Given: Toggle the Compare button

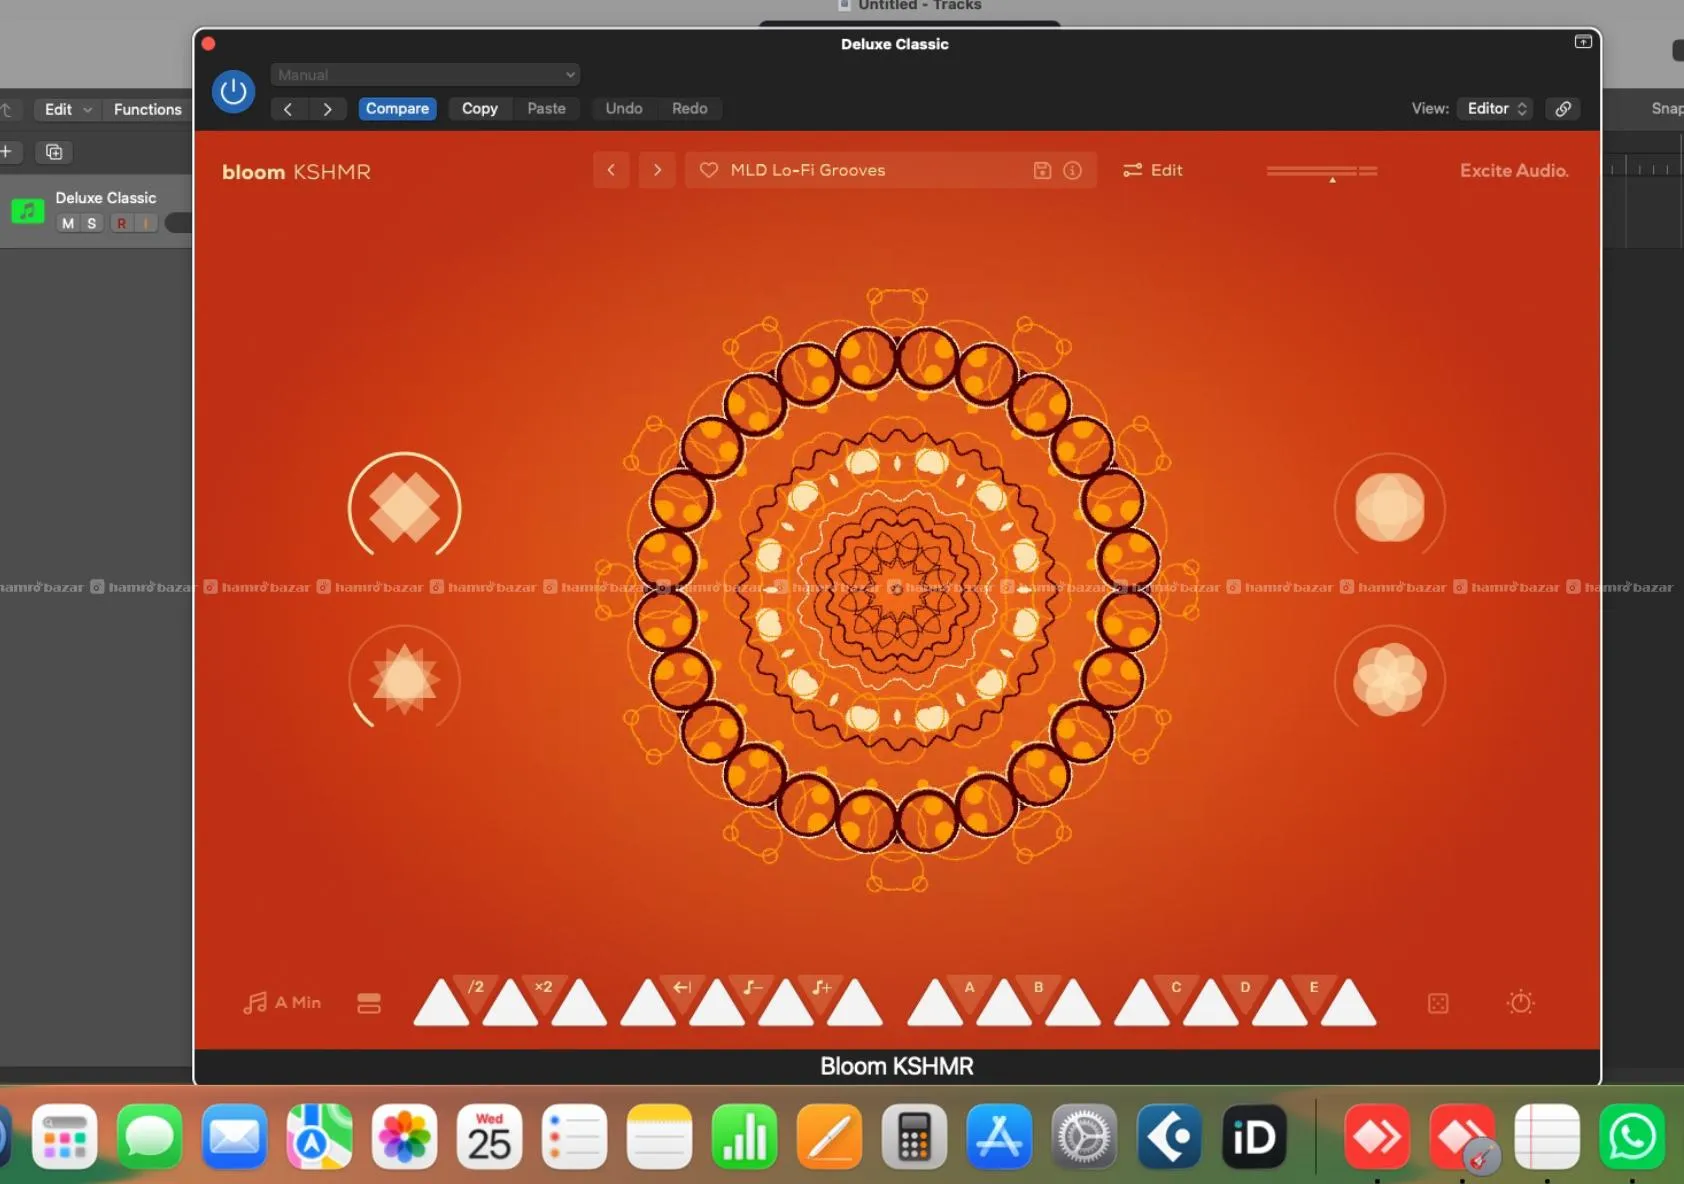Looking at the screenshot, I should point(397,109).
